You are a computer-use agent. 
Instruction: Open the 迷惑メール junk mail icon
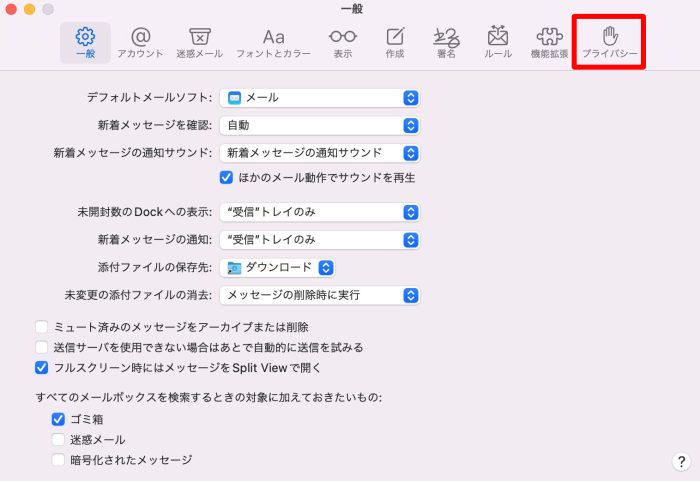pos(200,40)
